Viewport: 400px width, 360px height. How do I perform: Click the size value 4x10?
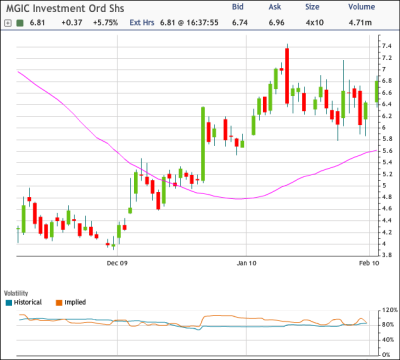315,23
